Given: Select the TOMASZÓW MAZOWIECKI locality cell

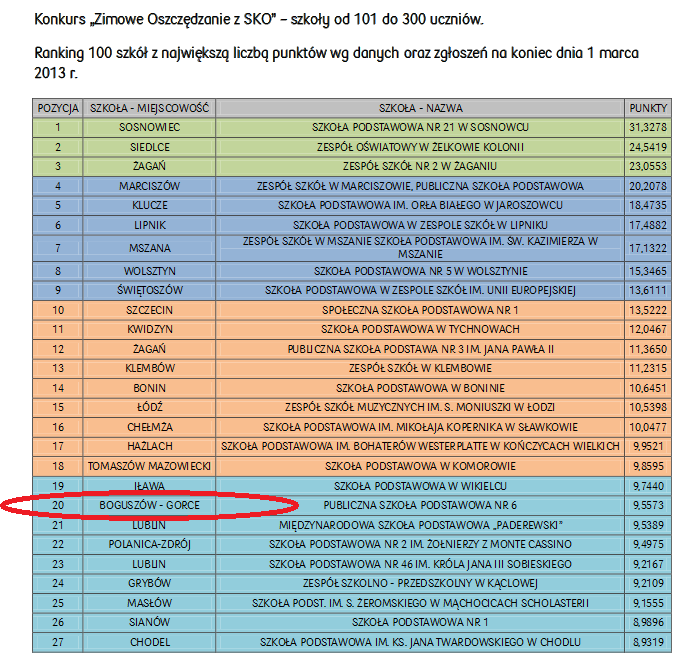Looking at the screenshot, I should (x=149, y=467).
